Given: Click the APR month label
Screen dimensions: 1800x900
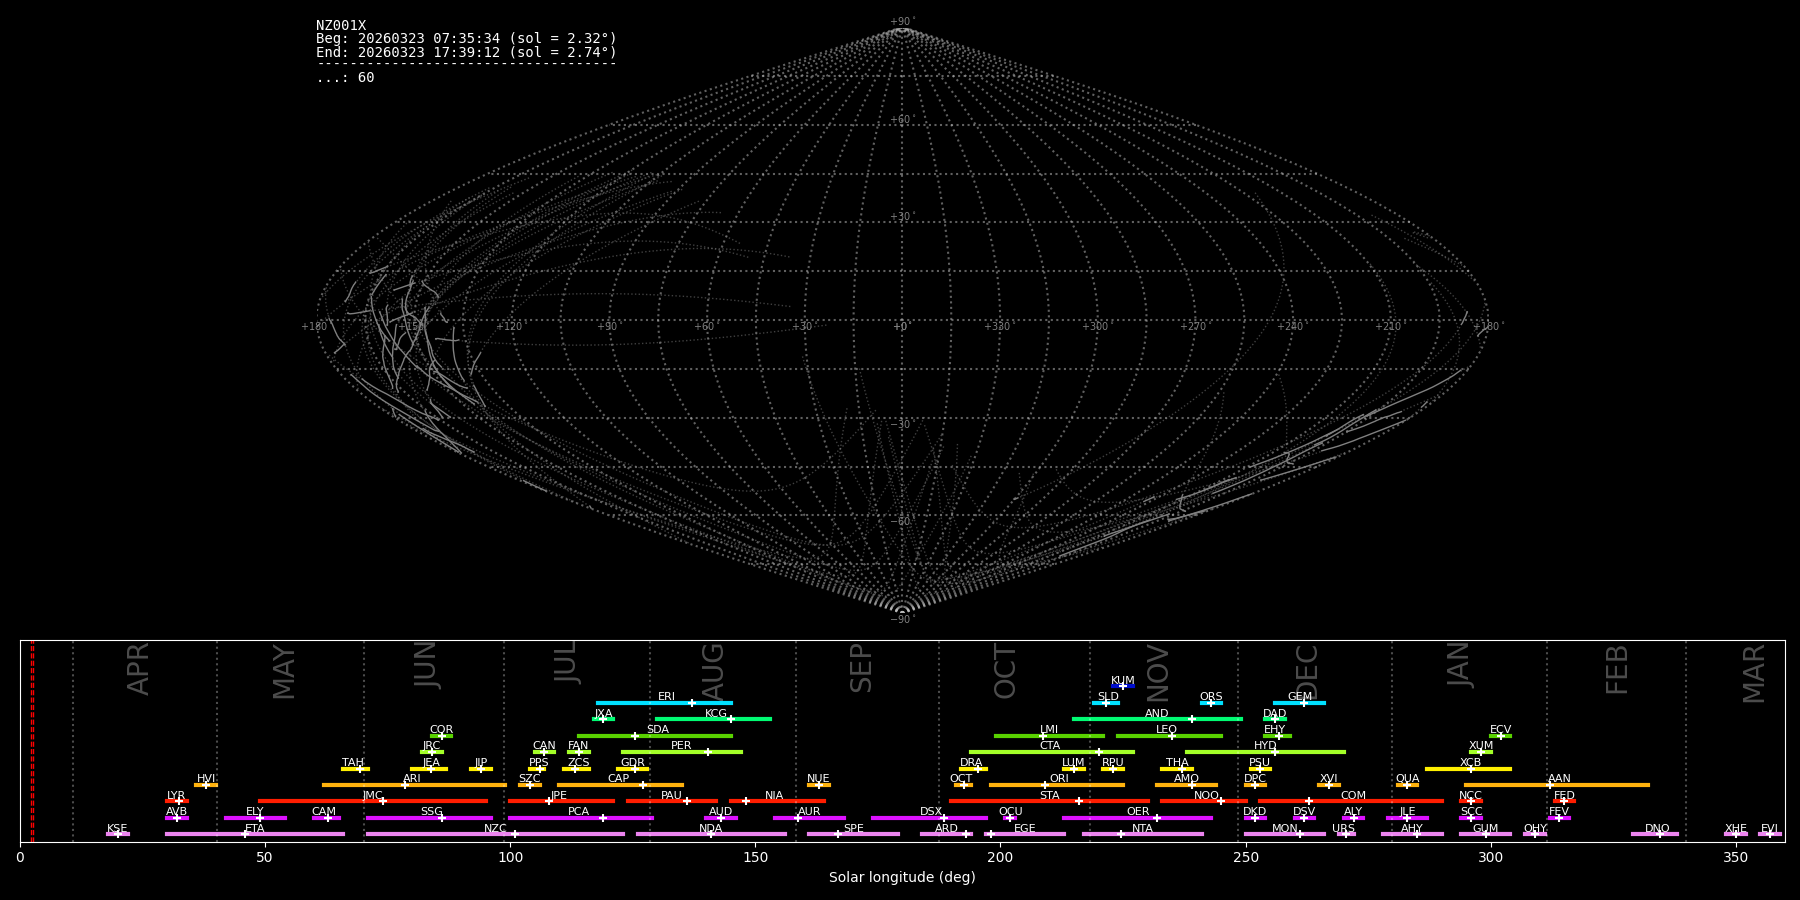Looking at the screenshot, I should click(138, 669).
